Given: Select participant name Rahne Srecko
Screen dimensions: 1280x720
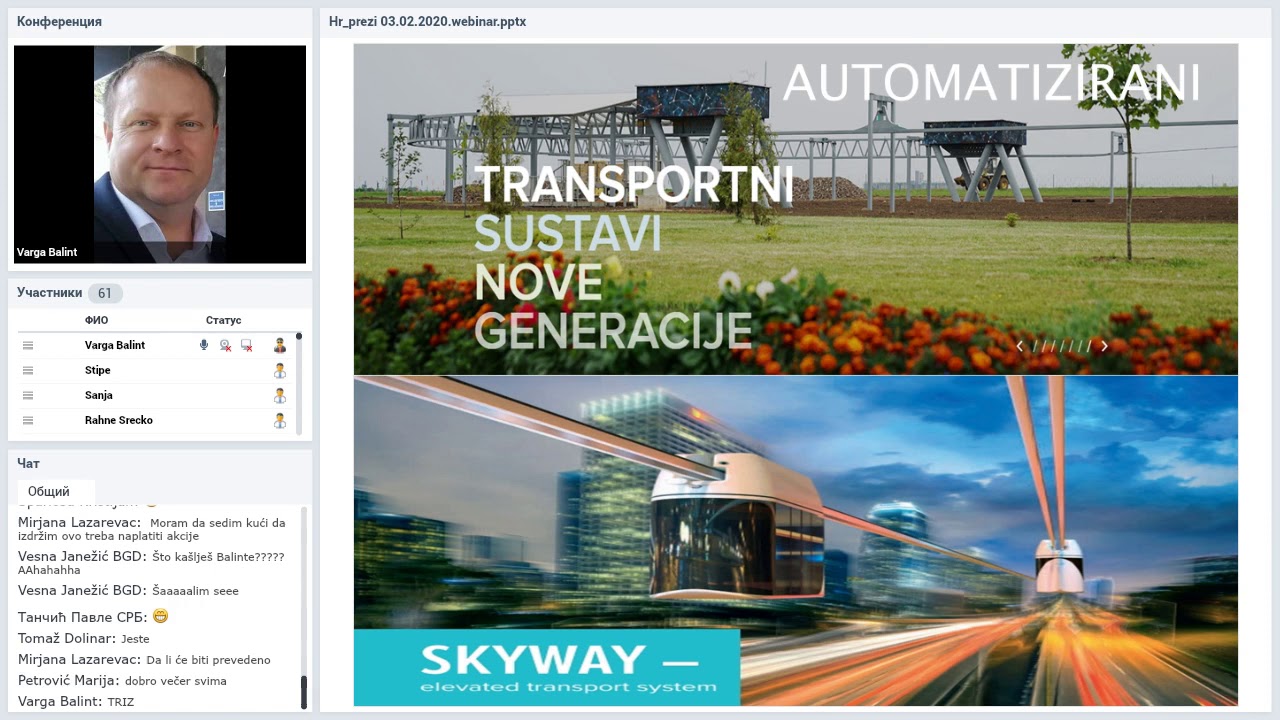Looking at the screenshot, I should [119, 420].
